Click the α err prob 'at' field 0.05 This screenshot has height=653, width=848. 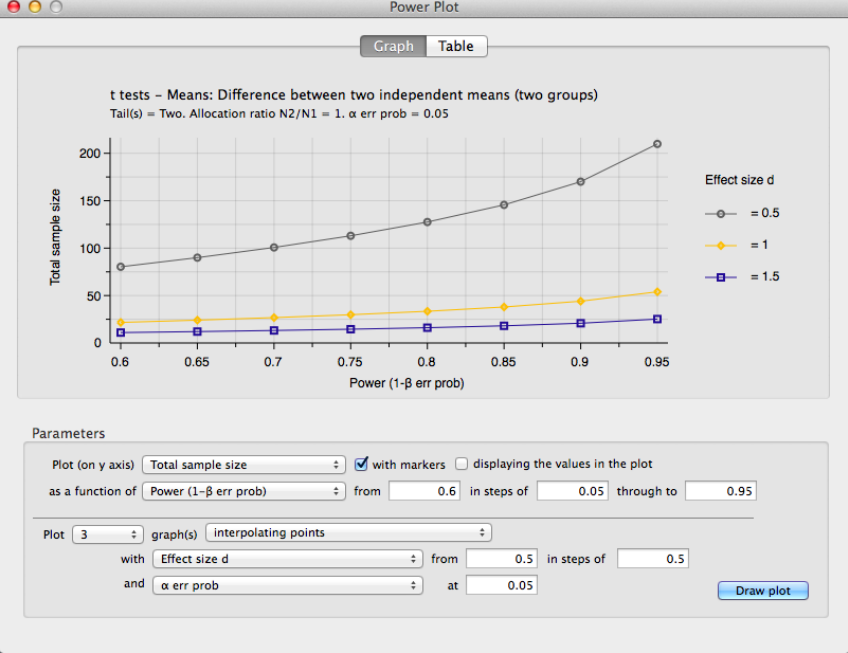tap(502, 585)
